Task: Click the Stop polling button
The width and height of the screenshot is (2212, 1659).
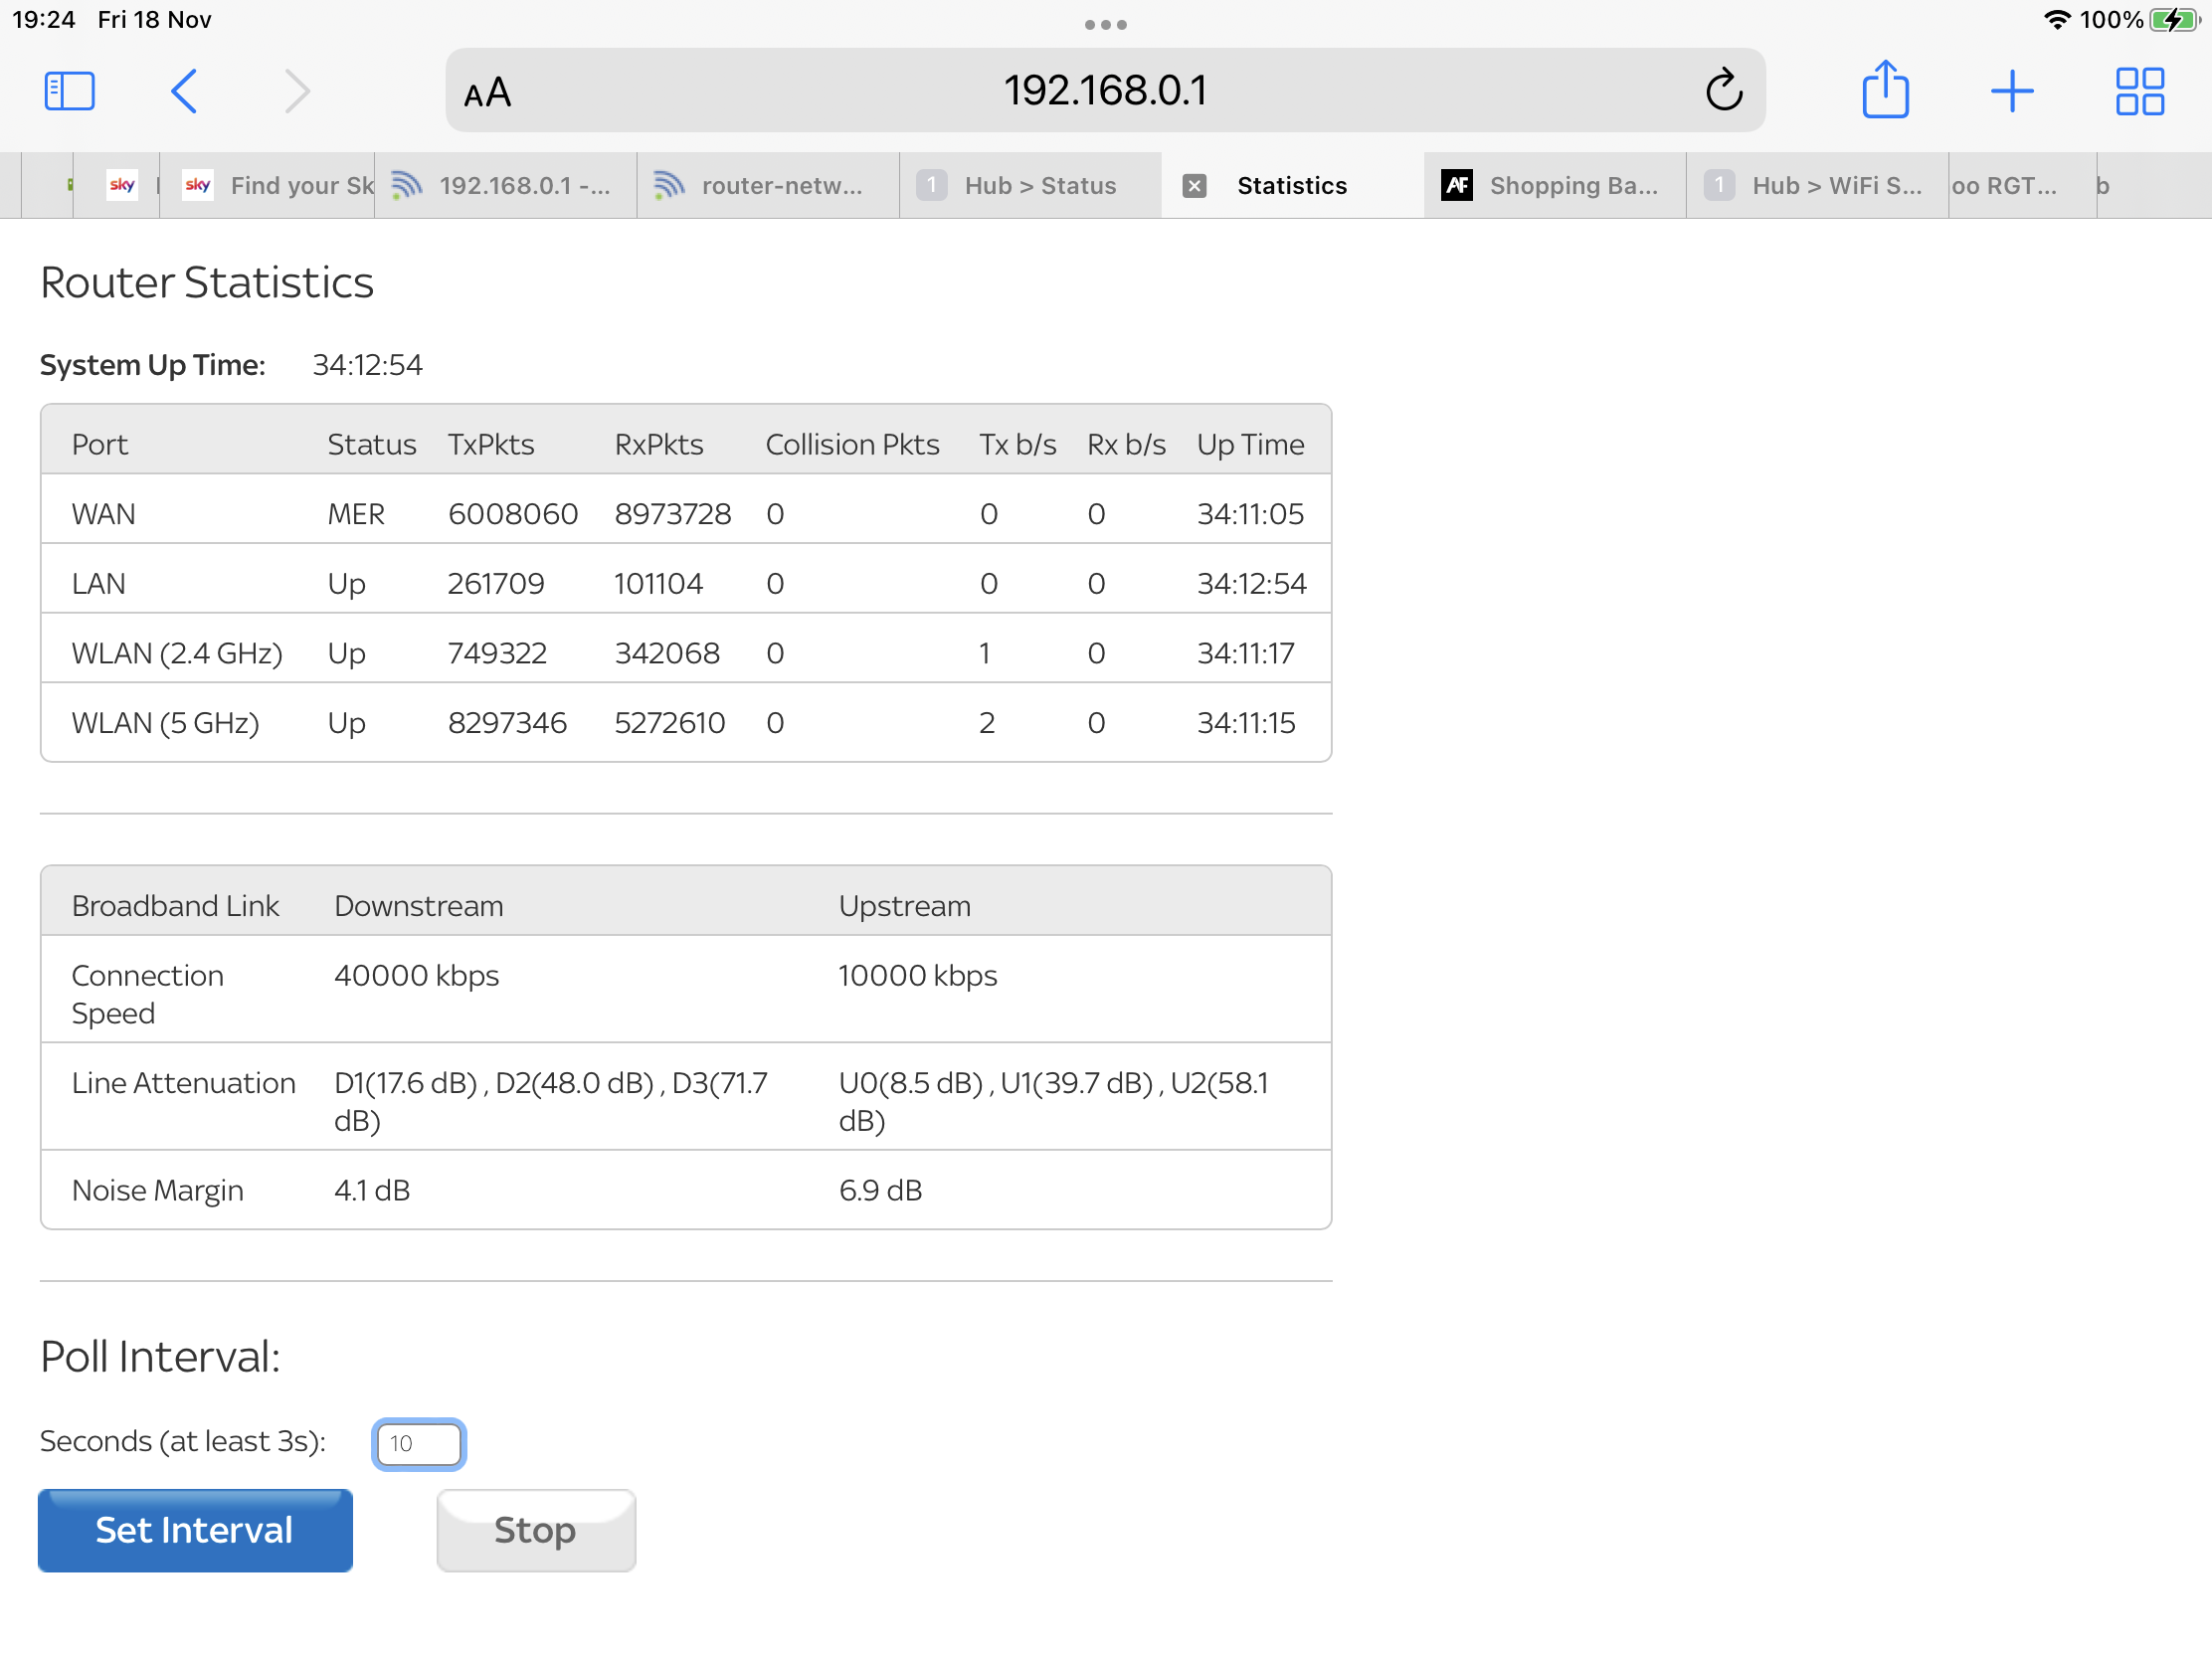Action: tap(535, 1530)
